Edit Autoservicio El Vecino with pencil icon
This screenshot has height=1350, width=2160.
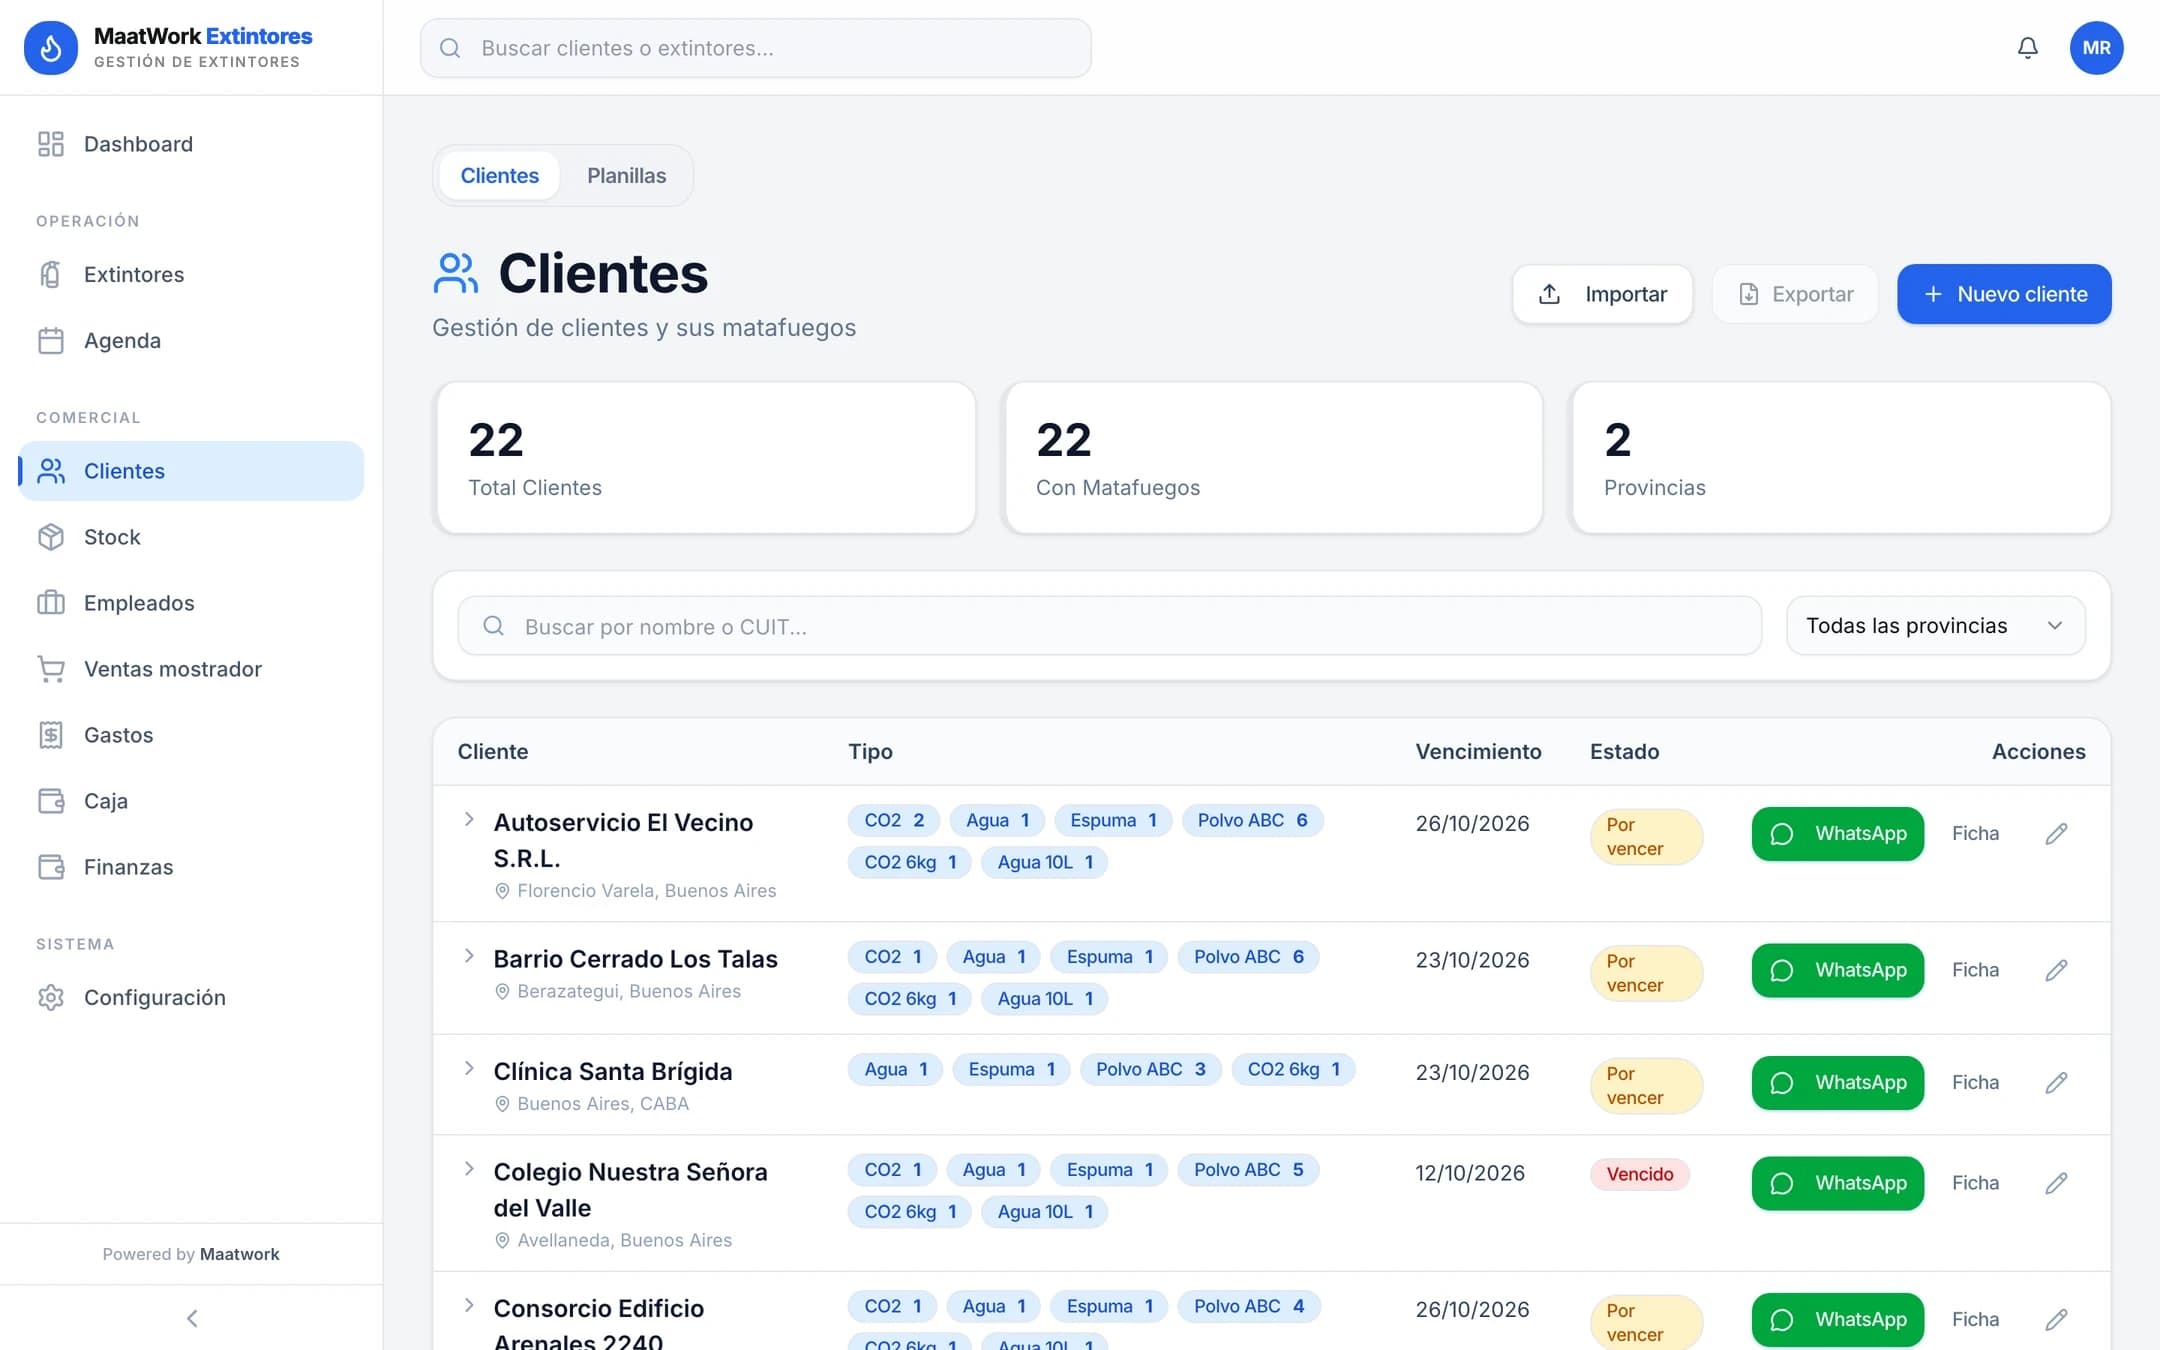point(2056,834)
